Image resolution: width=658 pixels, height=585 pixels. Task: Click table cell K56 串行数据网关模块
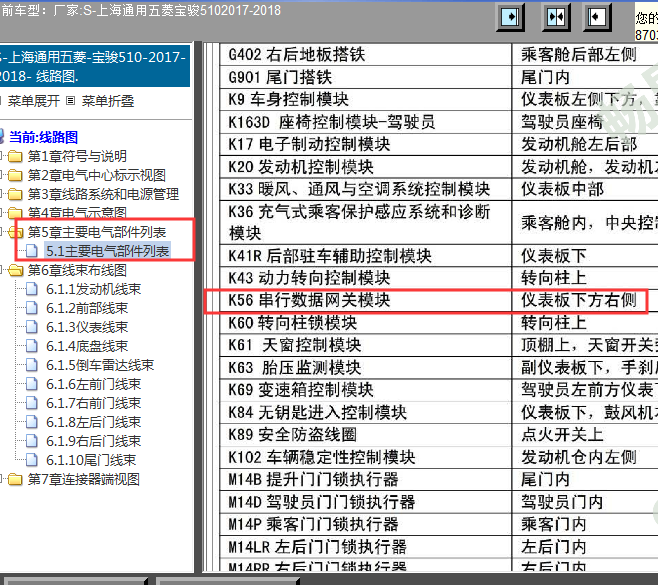point(366,300)
